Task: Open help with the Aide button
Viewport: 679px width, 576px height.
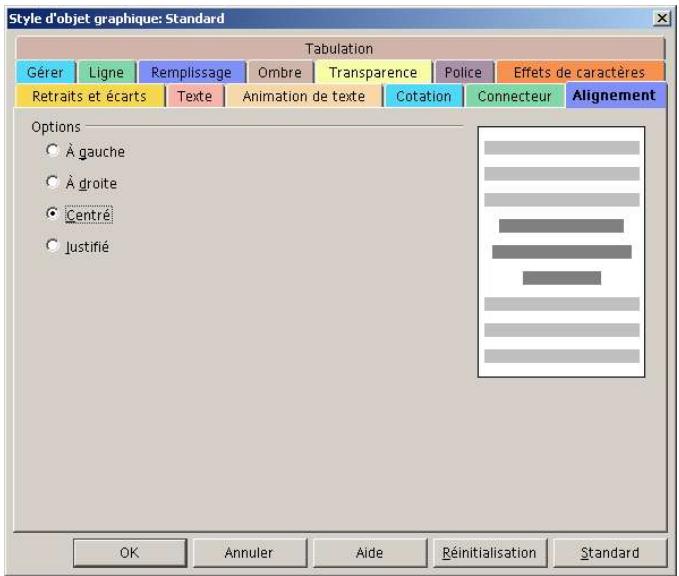Action: 369,553
